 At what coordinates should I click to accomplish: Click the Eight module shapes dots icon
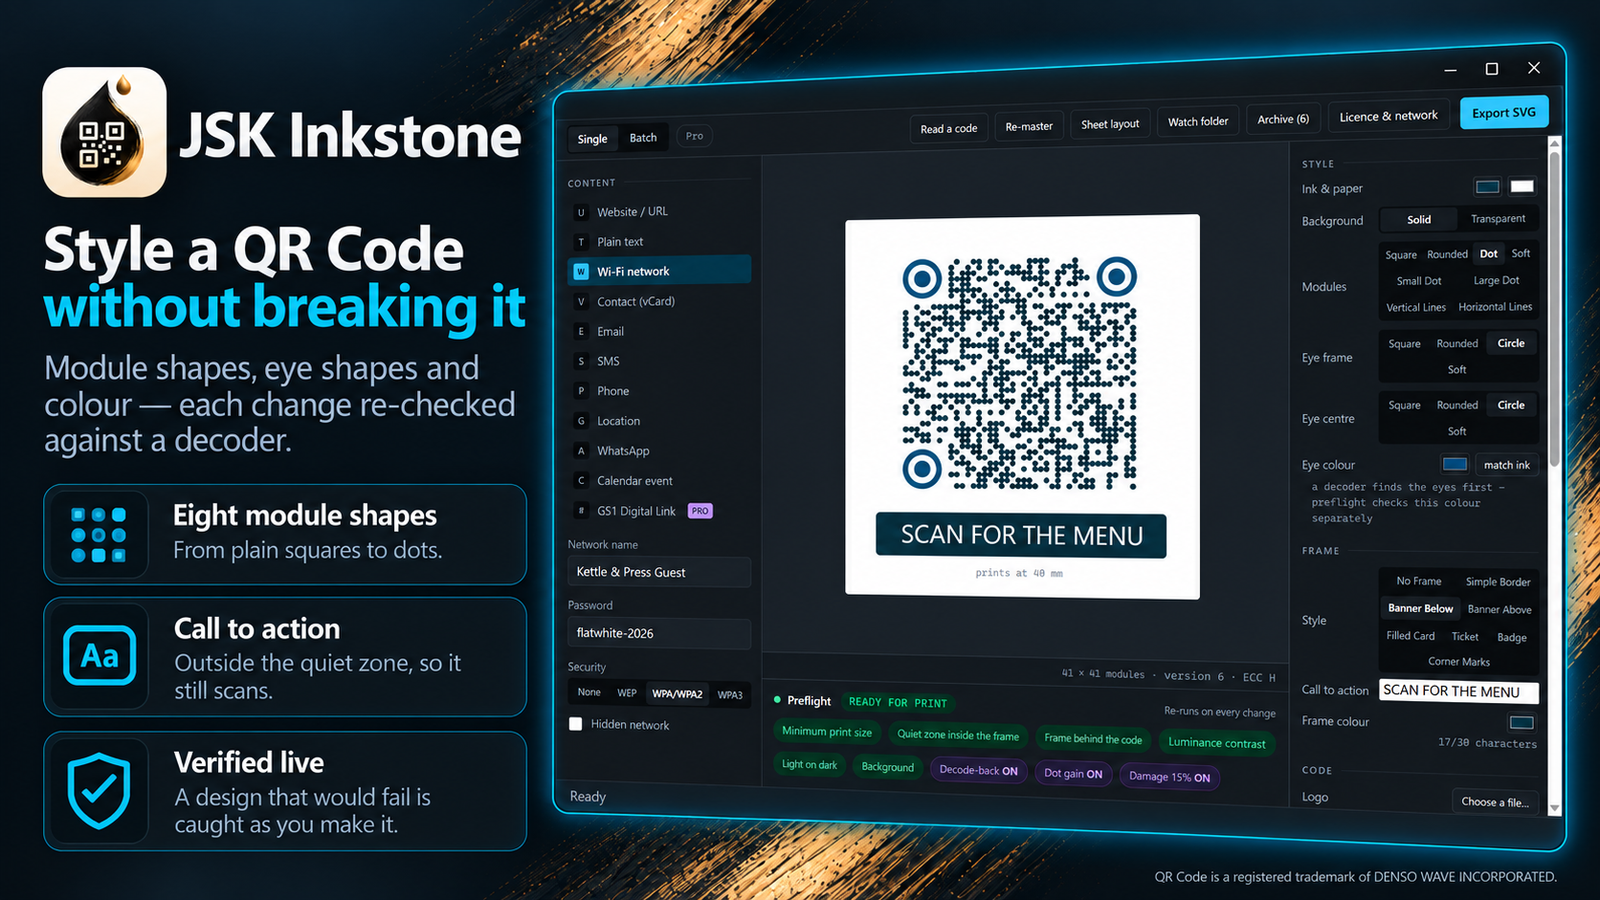pos(98,535)
